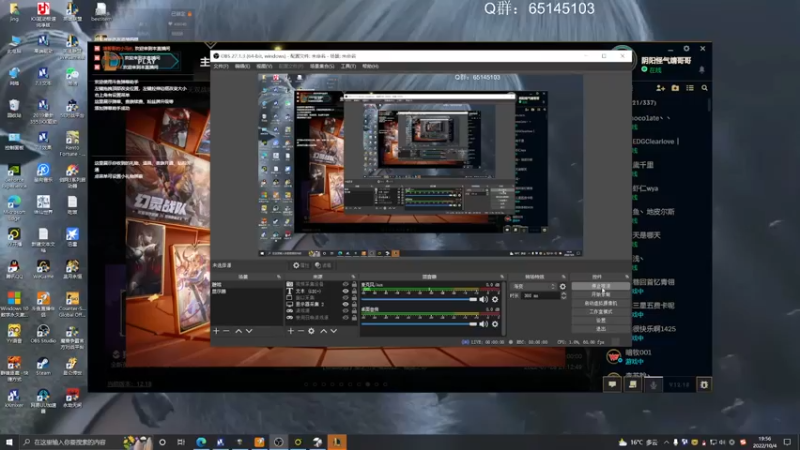Open the OBS Studio desktop shortcut
800x450 pixels.
tap(43, 334)
